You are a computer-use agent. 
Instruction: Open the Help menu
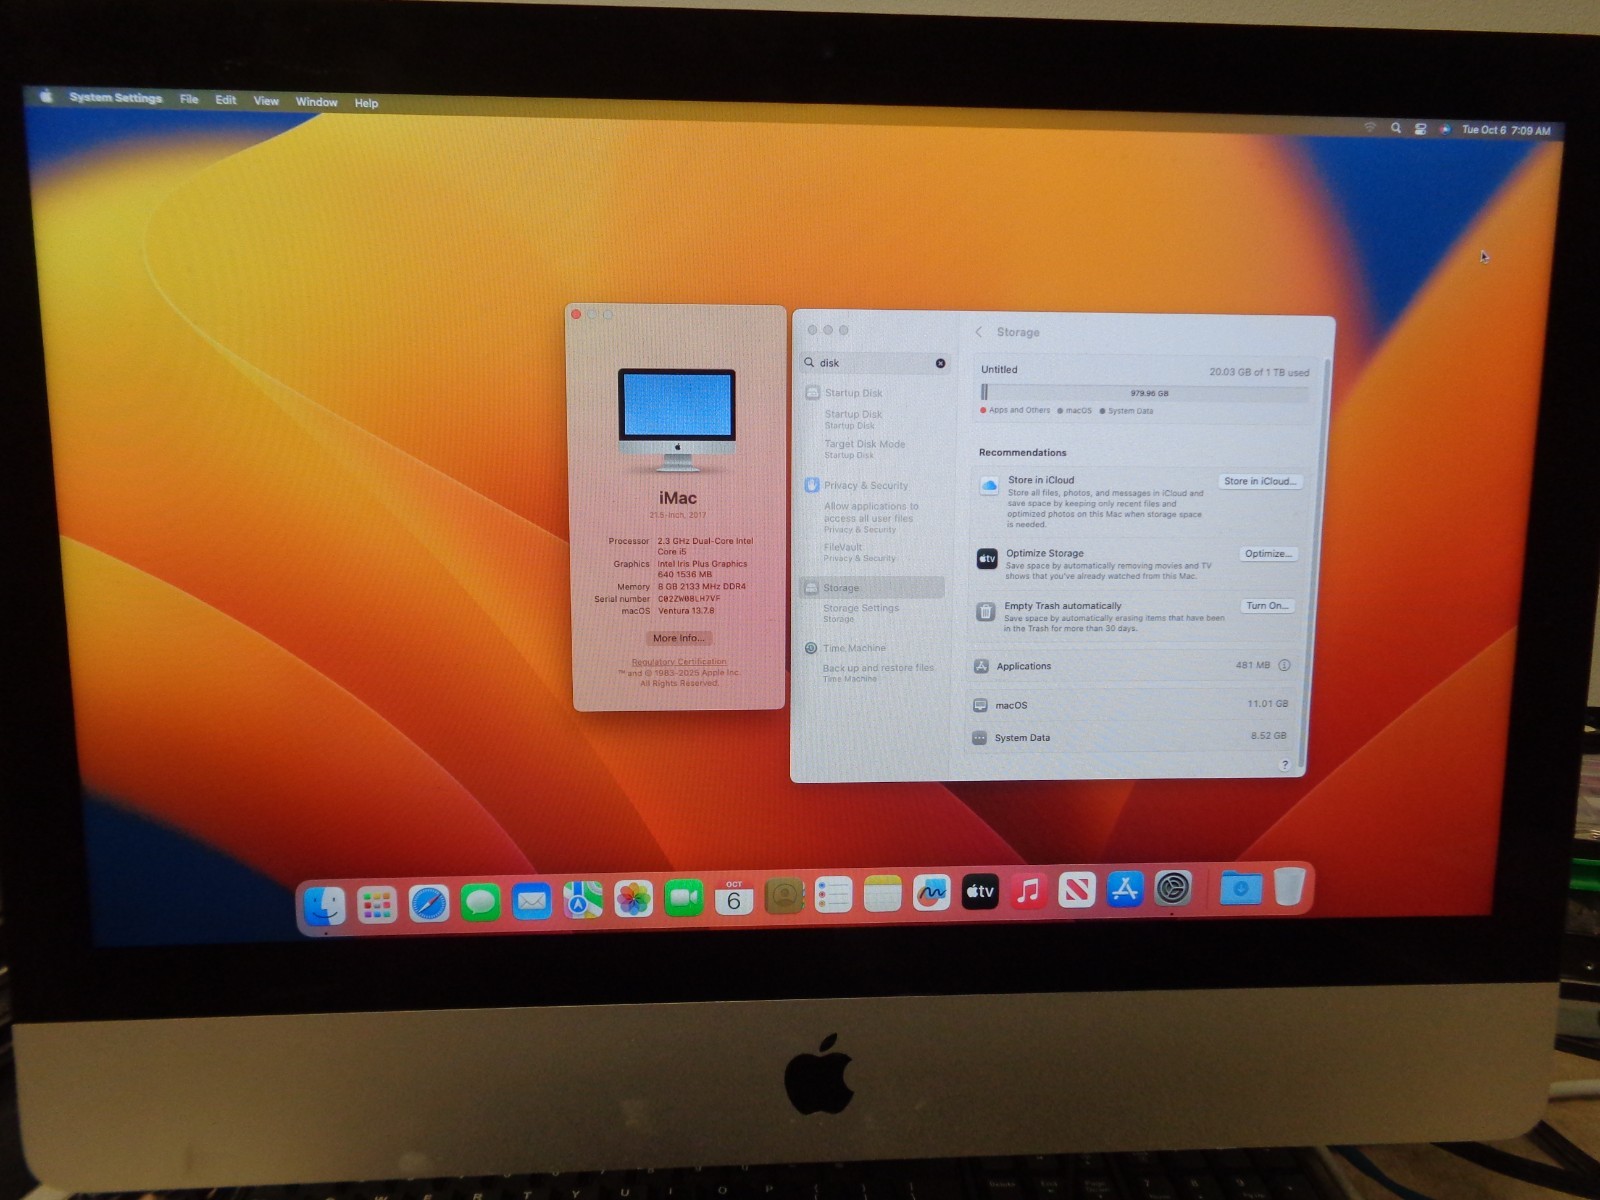point(366,103)
